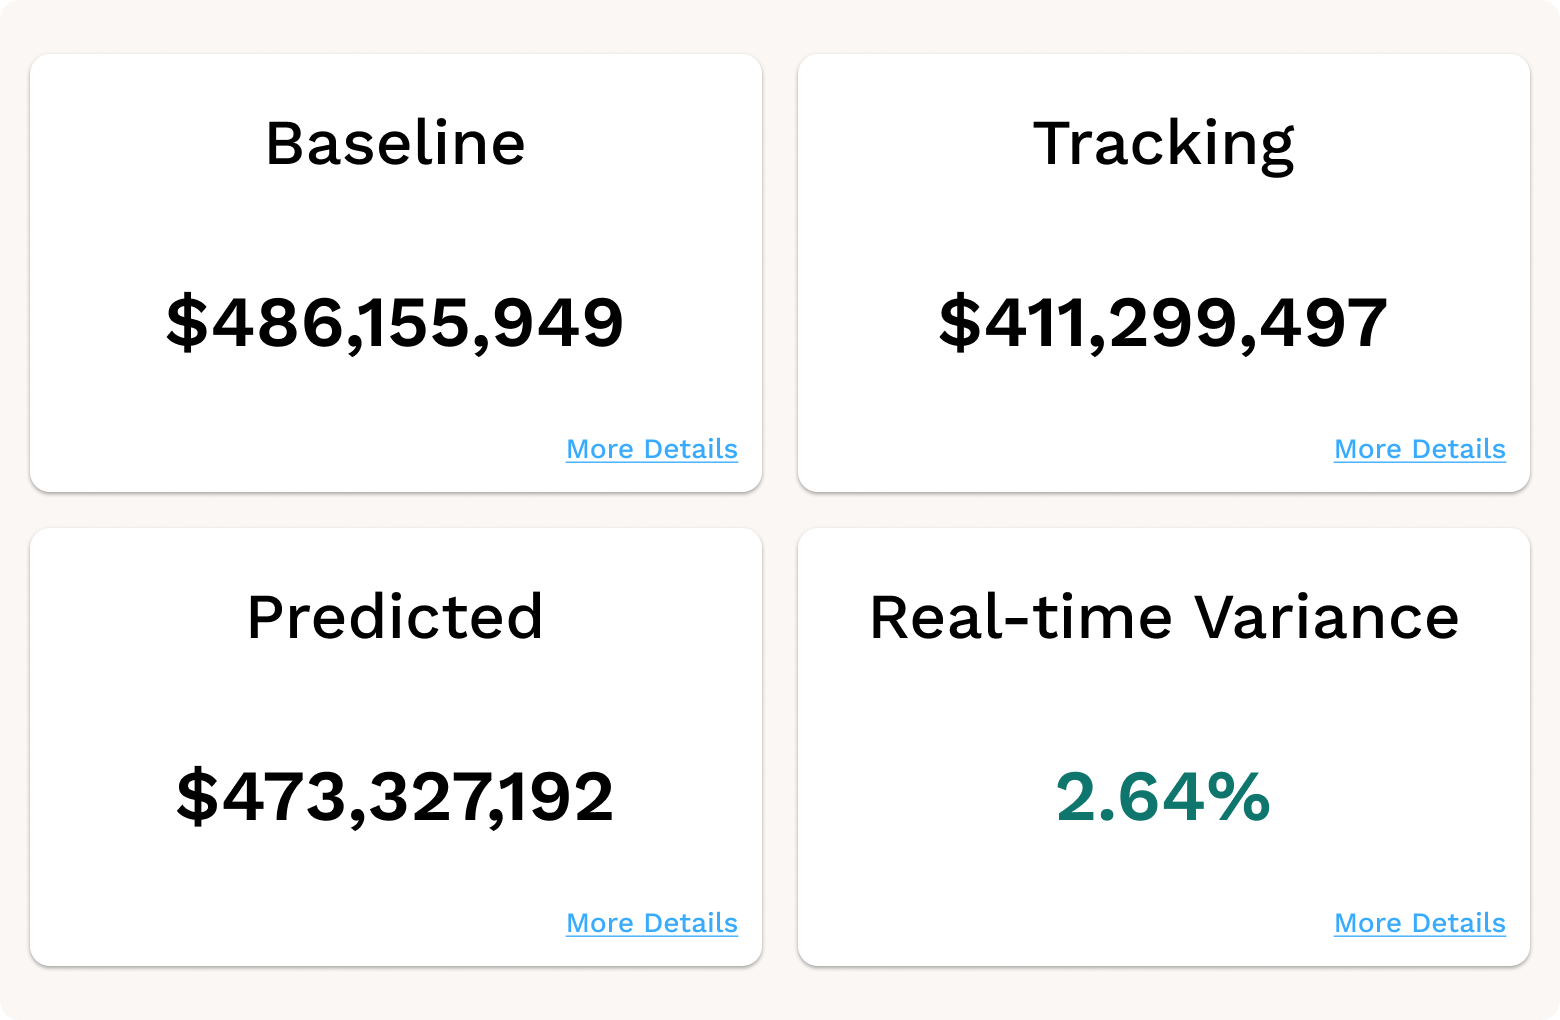The width and height of the screenshot is (1560, 1020).
Task: View More Details for Real-time Variance
Action: pyautogui.click(x=1420, y=923)
